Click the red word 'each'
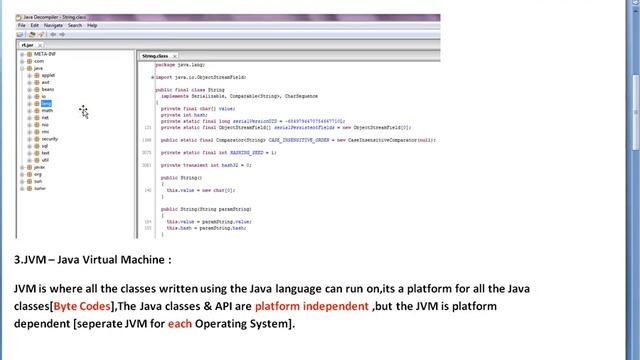The image size is (640, 360). point(180,324)
